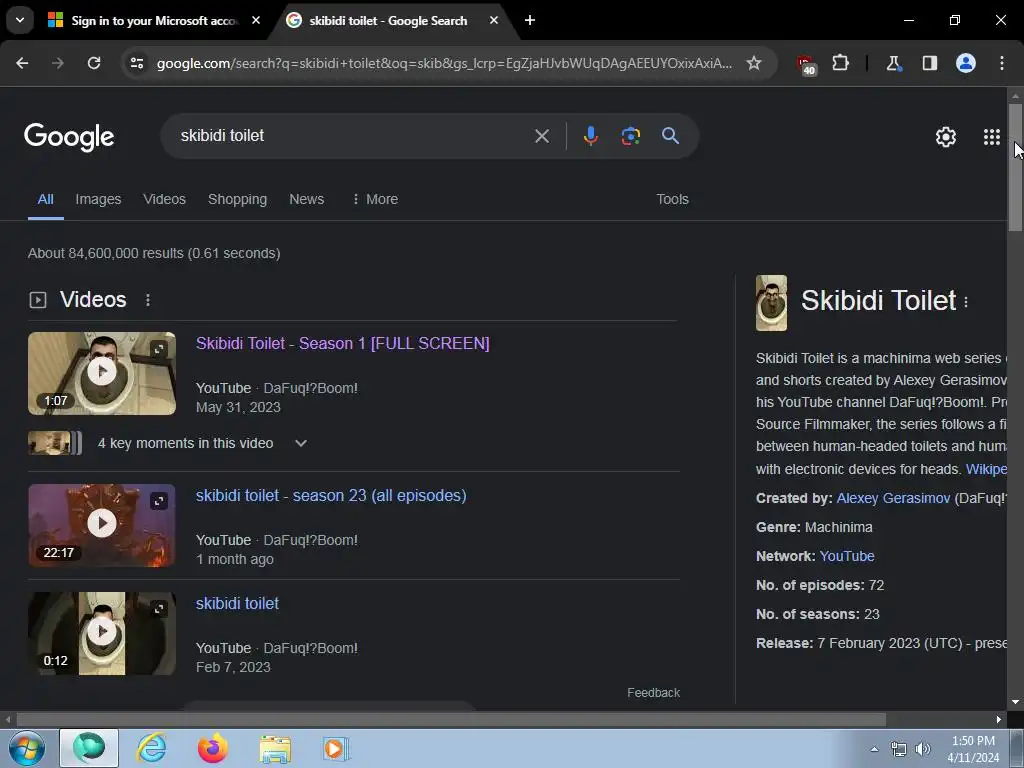This screenshot has height=768, width=1024.
Task: Close the Microsoft account sign-in tab
Action: pos(256,20)
